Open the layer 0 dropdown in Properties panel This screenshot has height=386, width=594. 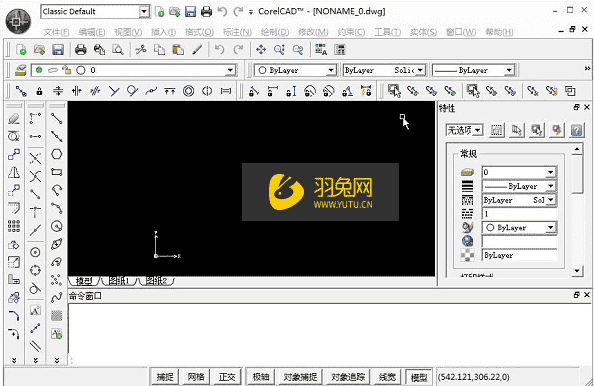519,172
